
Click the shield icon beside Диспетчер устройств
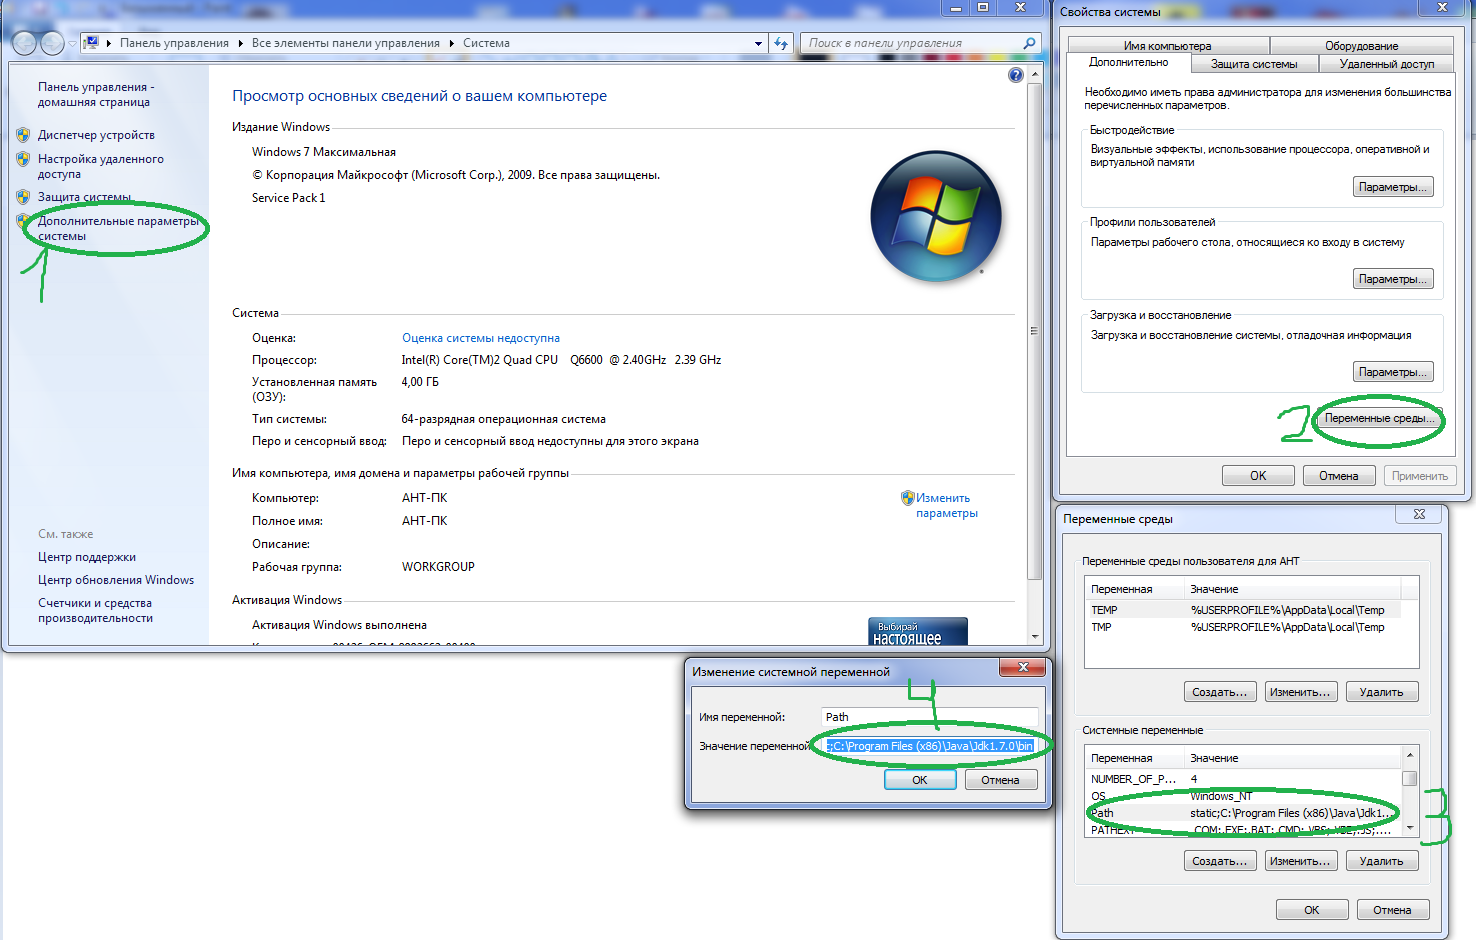(23, 135)
